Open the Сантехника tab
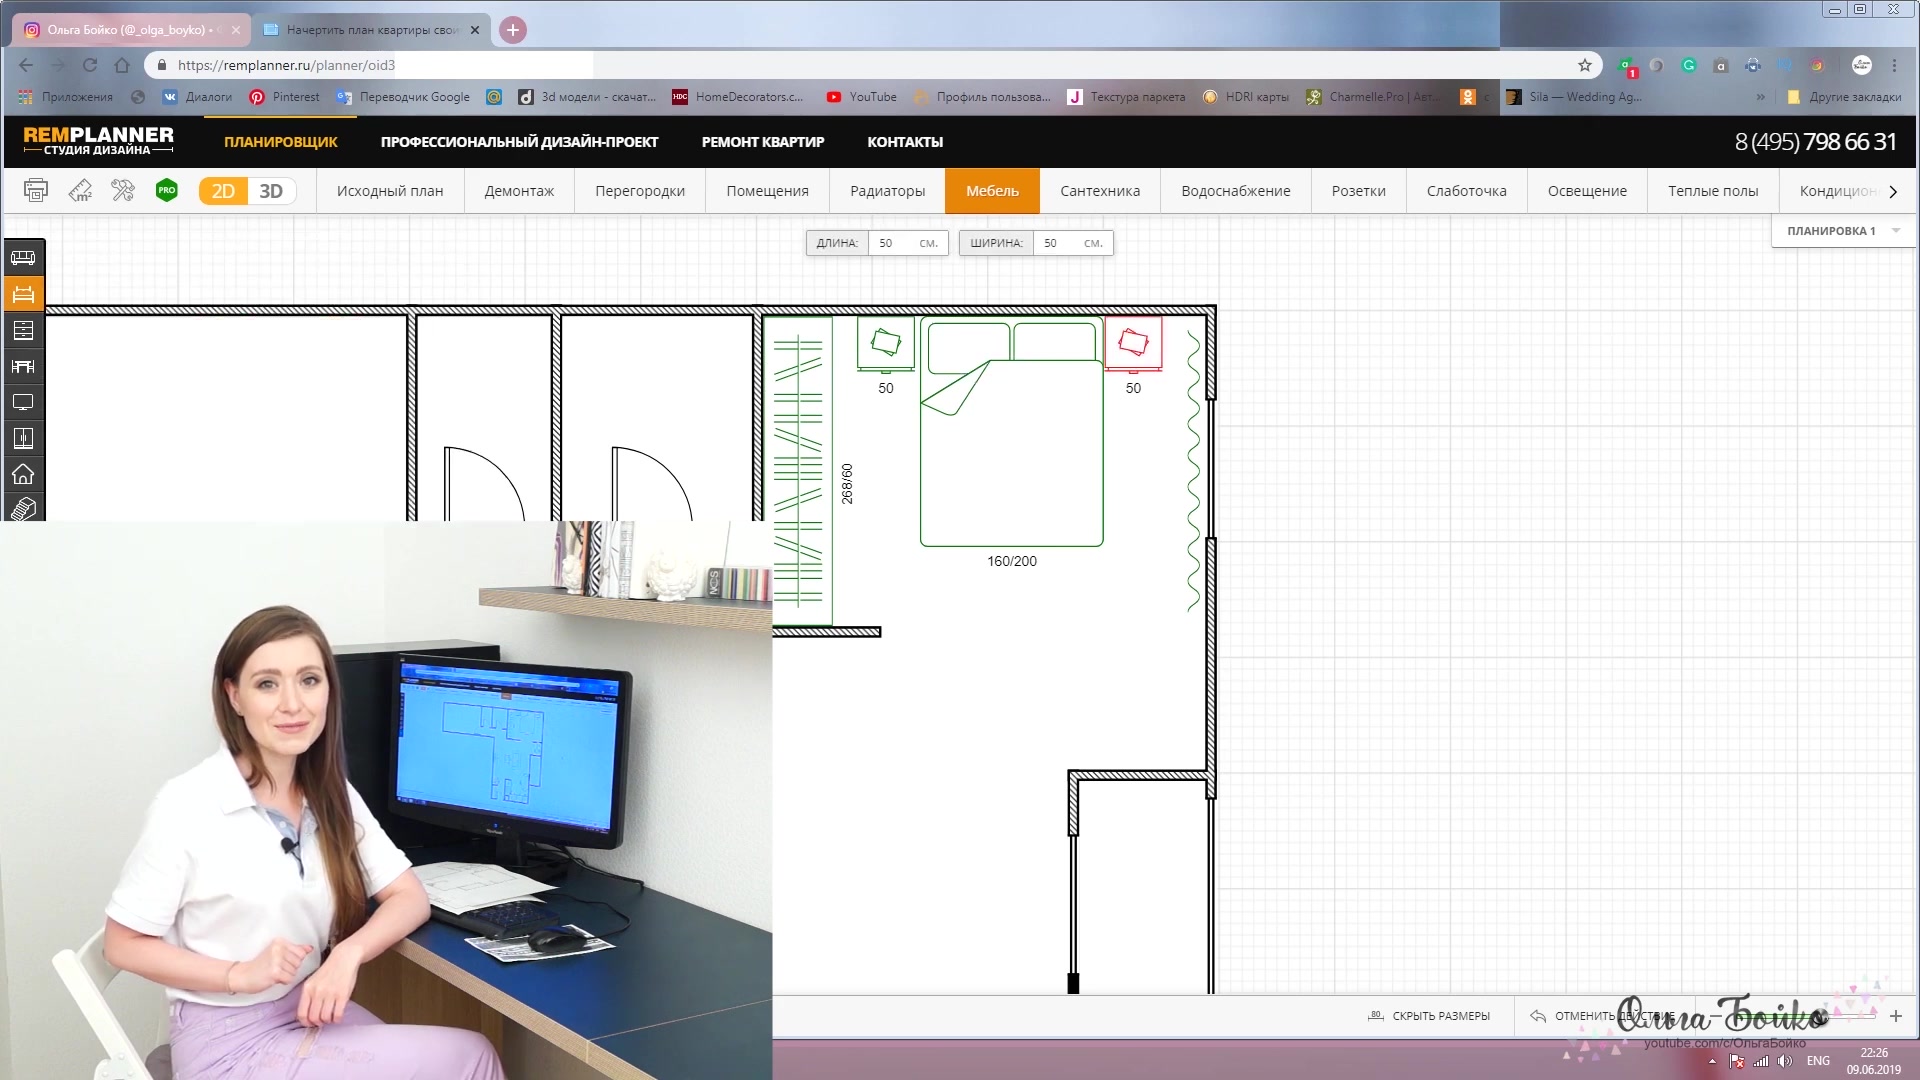 (1099, 191)
